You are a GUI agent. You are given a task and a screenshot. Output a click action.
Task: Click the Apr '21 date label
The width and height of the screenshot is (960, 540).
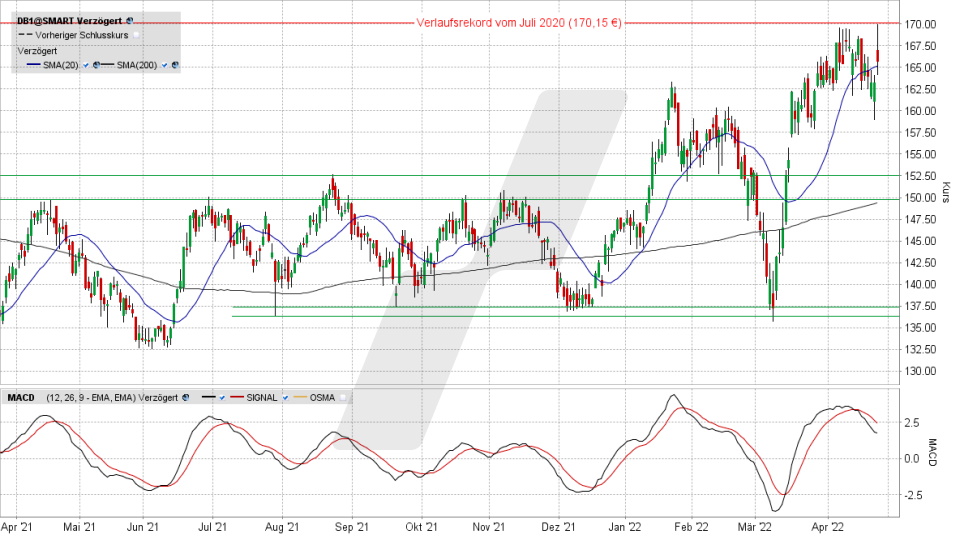(17, 527)
